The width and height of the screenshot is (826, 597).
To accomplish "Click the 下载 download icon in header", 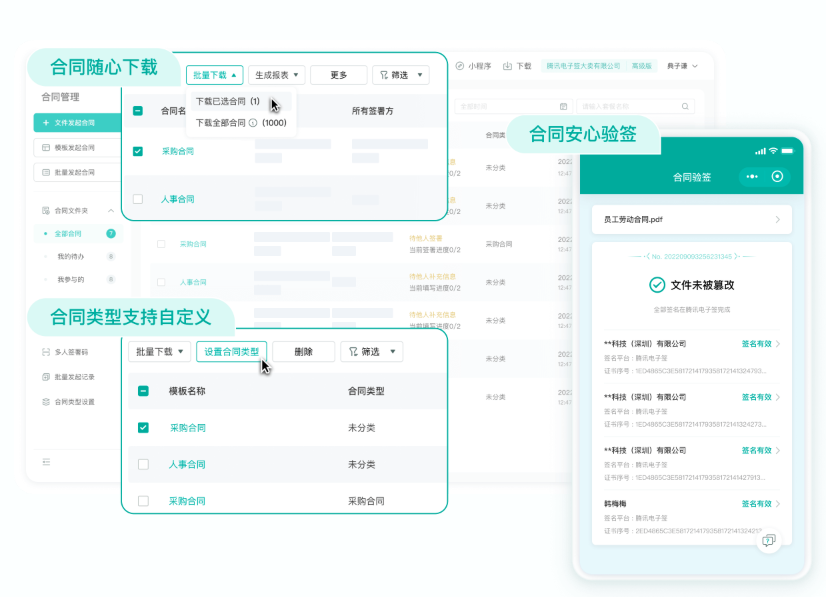I will 507,66.
